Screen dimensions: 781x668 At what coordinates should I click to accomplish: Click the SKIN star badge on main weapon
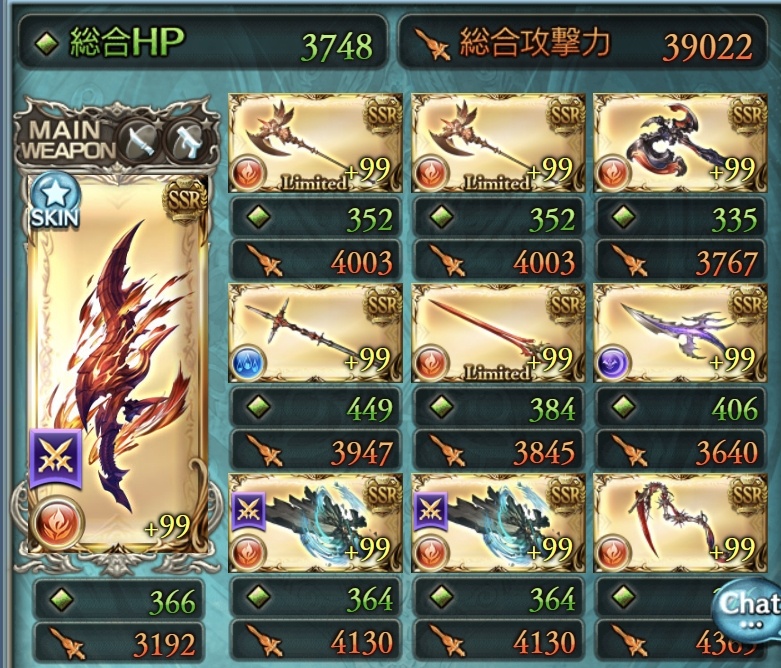55,202
